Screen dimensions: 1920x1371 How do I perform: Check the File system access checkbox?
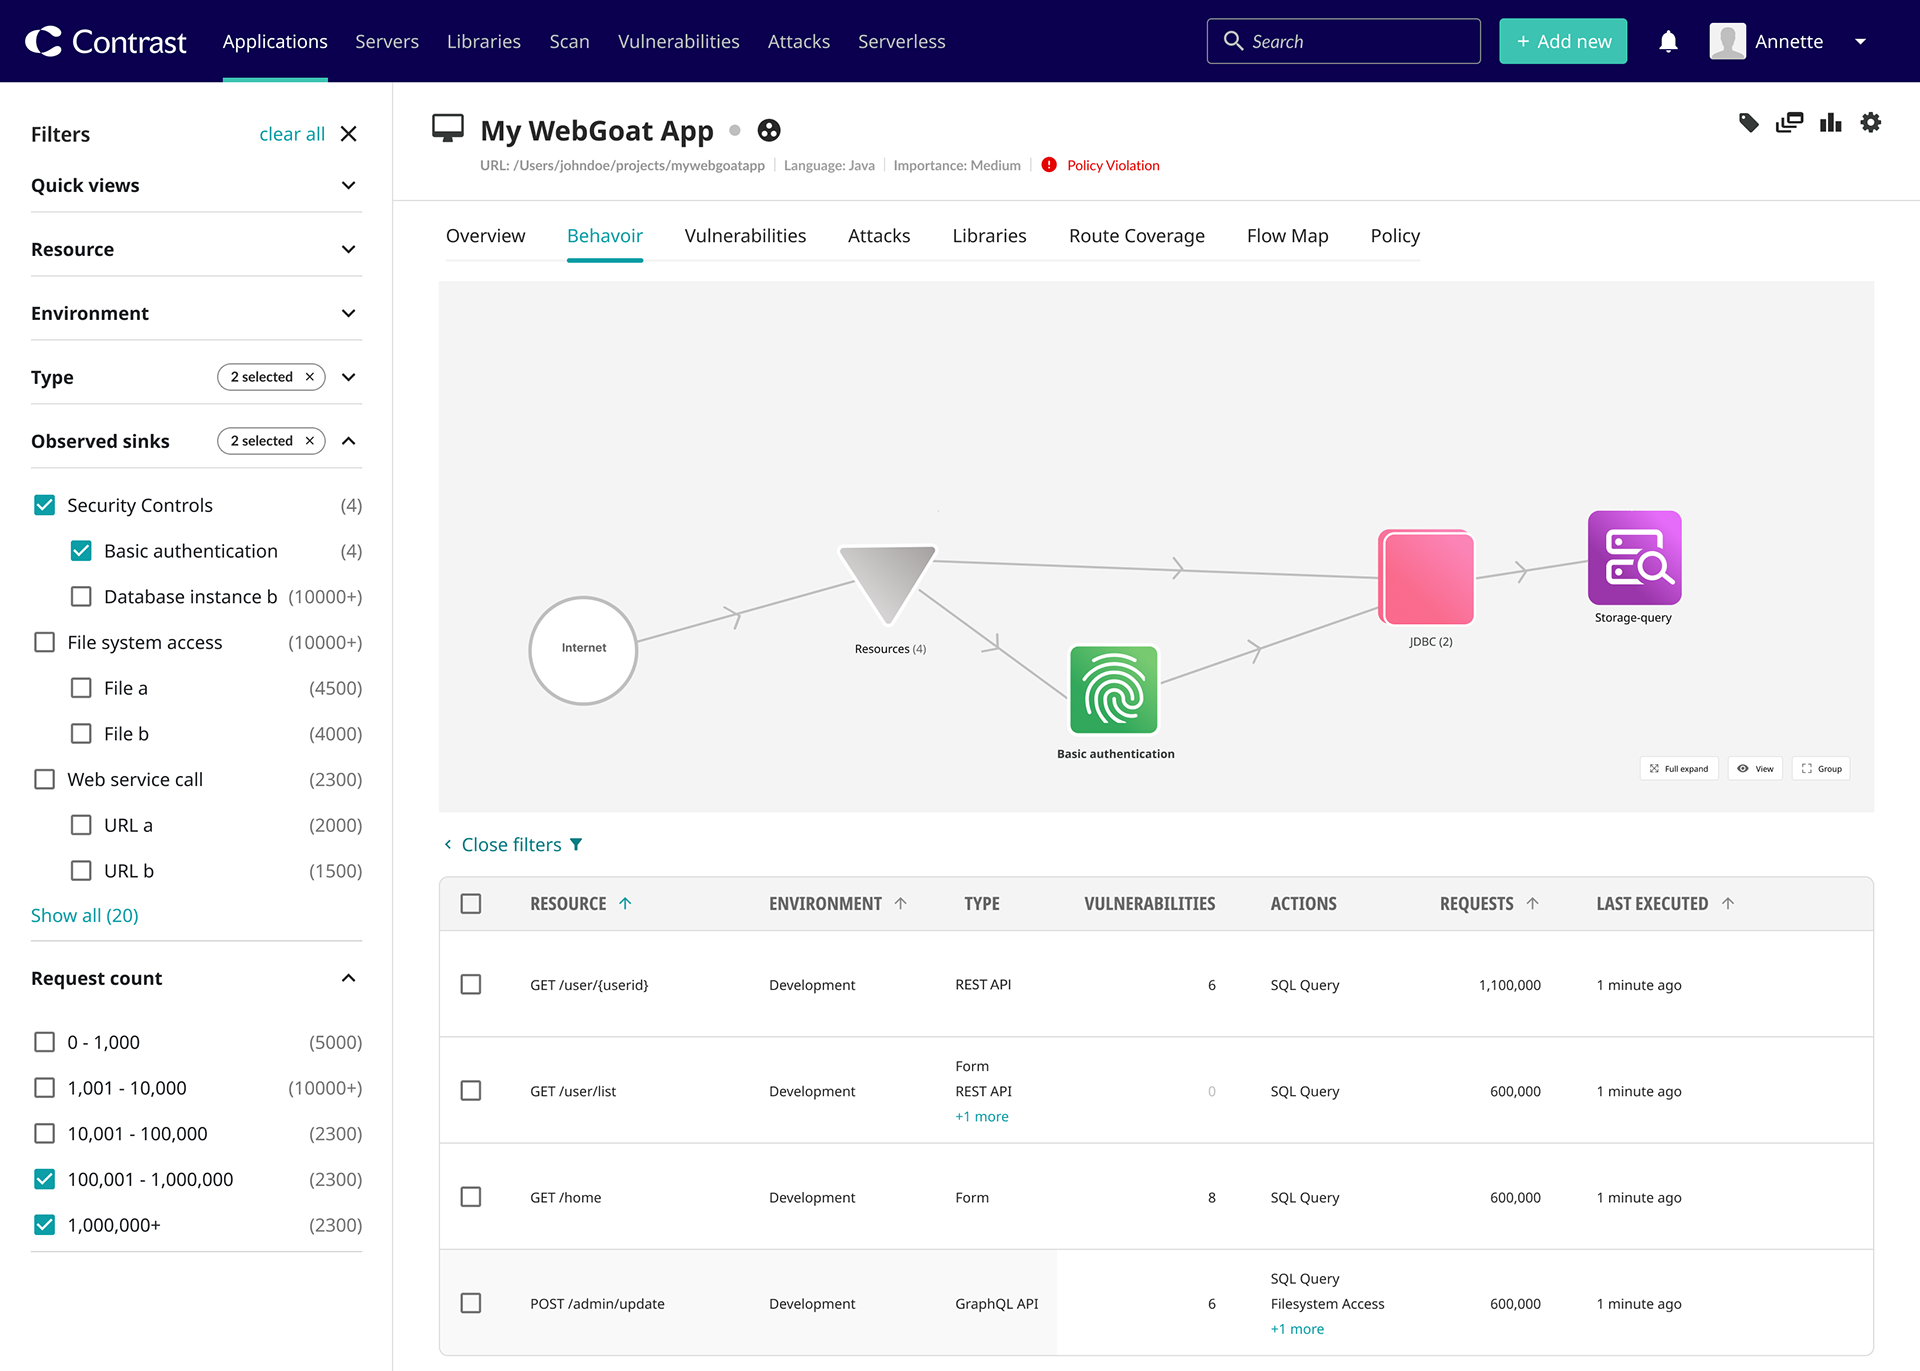pyautogui.click(x=45, y=642)
